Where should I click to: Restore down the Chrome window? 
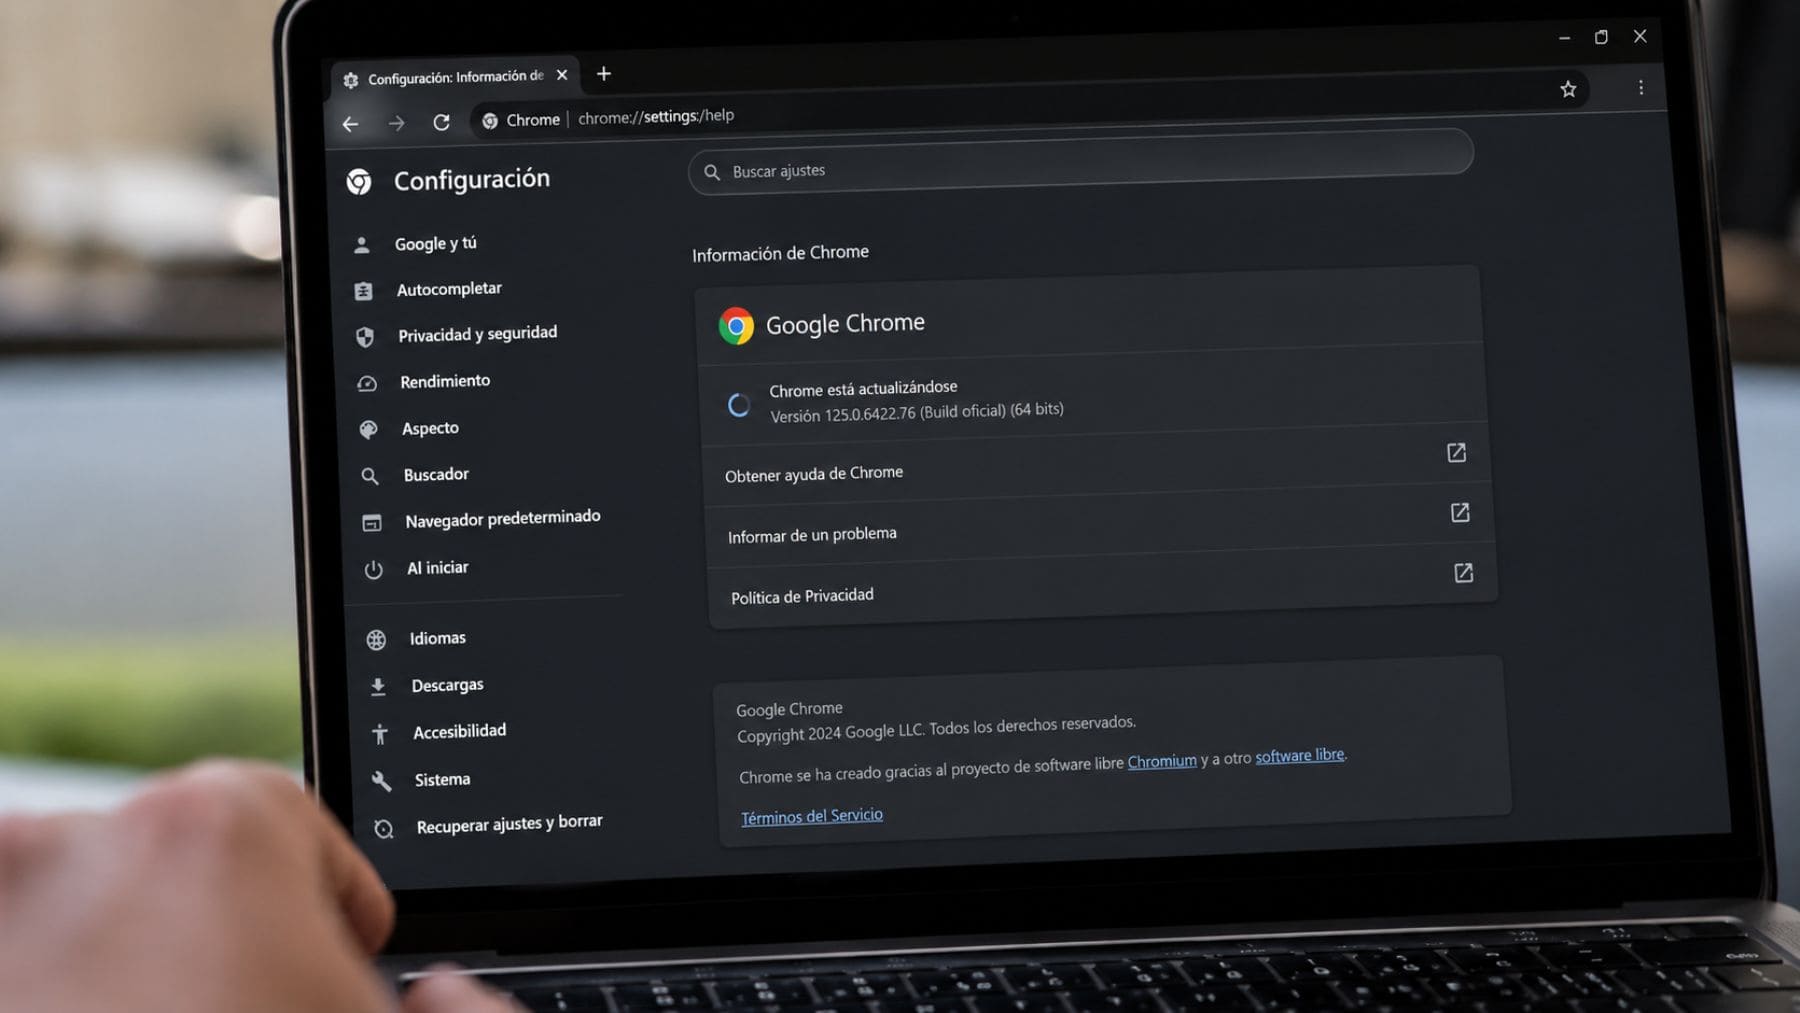pyautogui.click(x=1601, y=37)
